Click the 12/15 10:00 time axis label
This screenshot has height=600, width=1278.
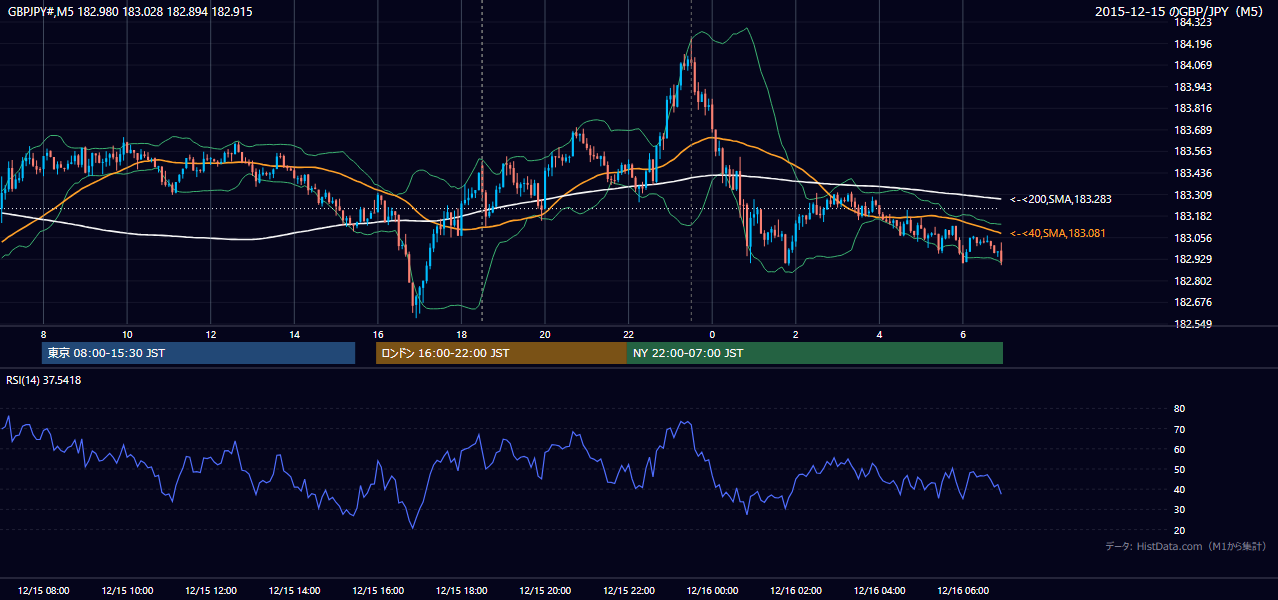click(x=127, y=591)
